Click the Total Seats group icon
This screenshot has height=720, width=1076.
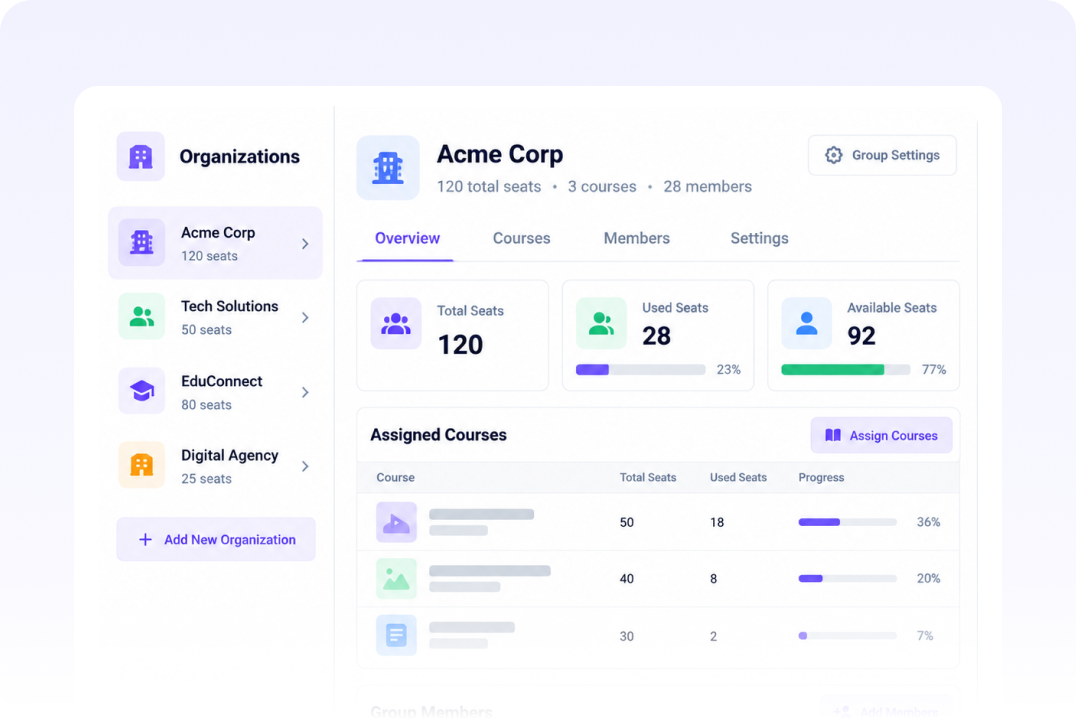pos(396,323)
